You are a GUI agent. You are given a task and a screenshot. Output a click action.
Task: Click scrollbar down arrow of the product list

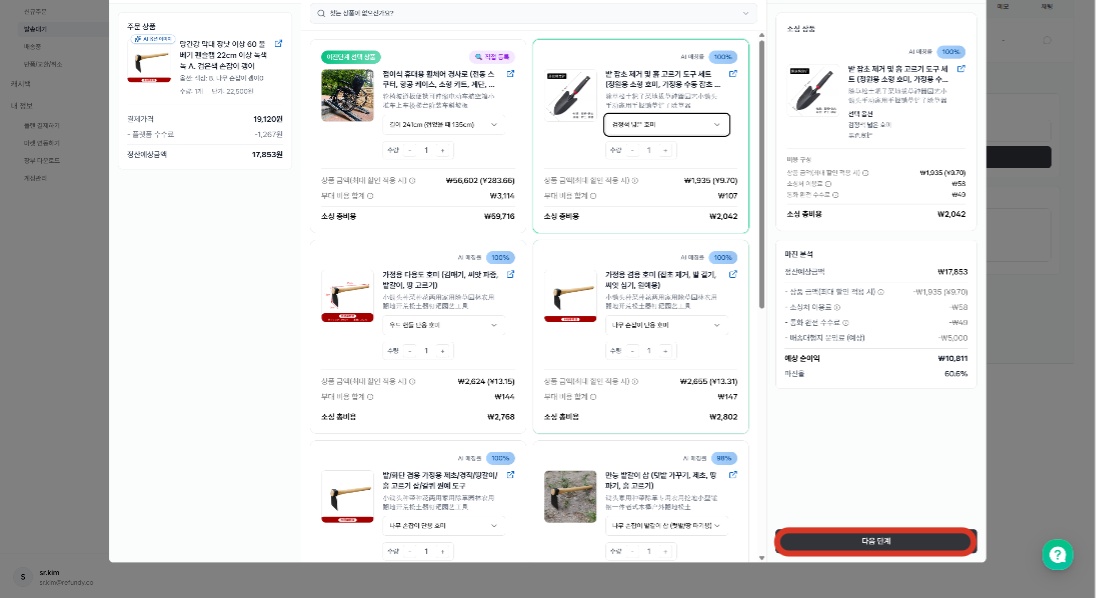(x=762, y=558)
